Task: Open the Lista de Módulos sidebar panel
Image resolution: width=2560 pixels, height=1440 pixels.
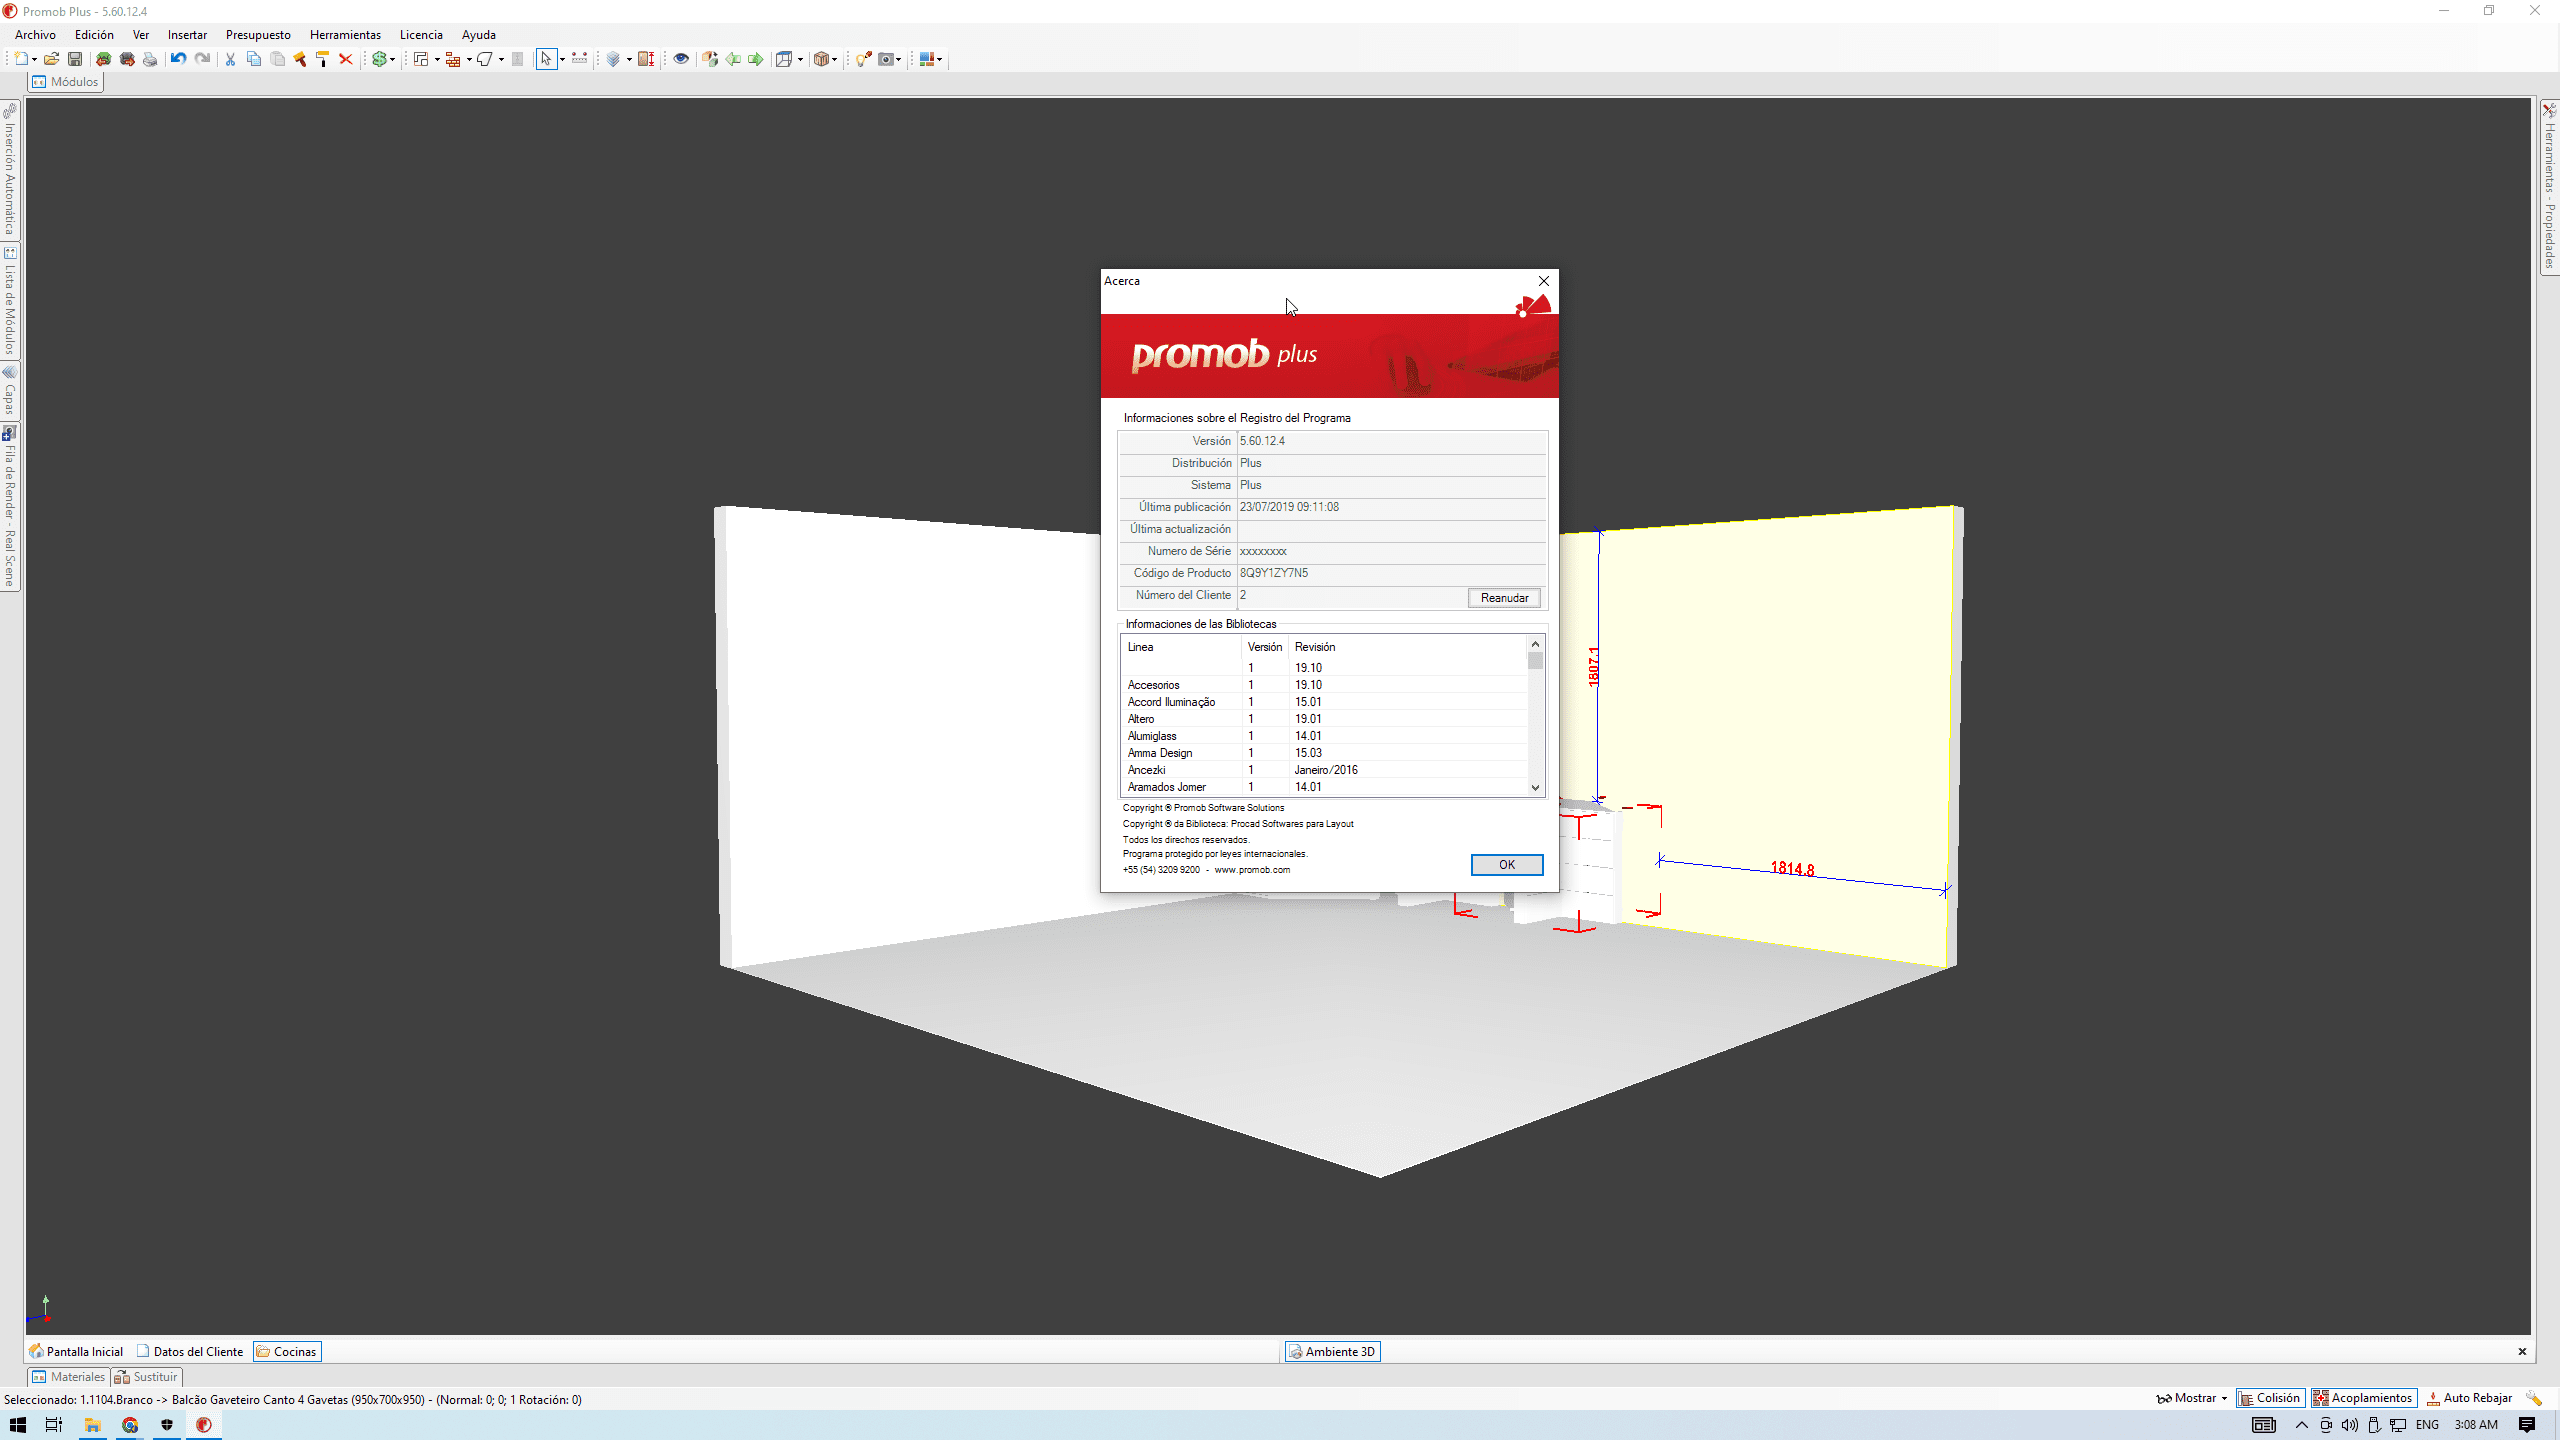Action: pyautogui.click(x=10, y=300)
